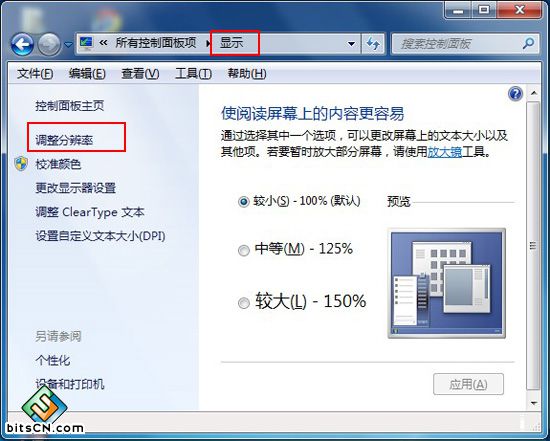Open recent pages dropdown next to Forward

coord(68,45)
